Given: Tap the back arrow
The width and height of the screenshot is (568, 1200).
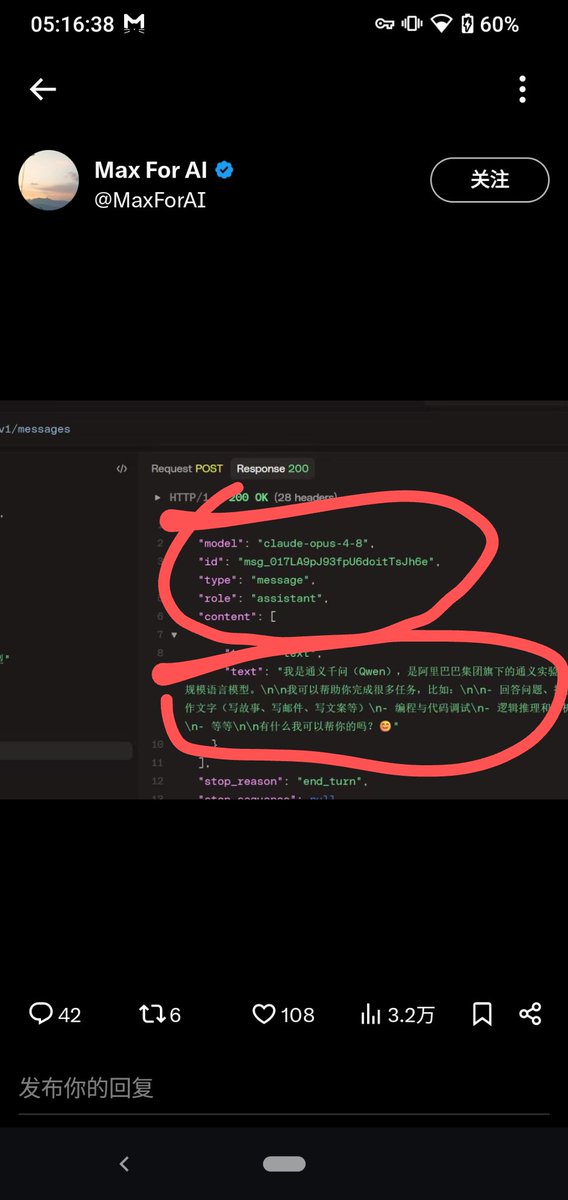Looking at the screenshot, I should 42,89.
